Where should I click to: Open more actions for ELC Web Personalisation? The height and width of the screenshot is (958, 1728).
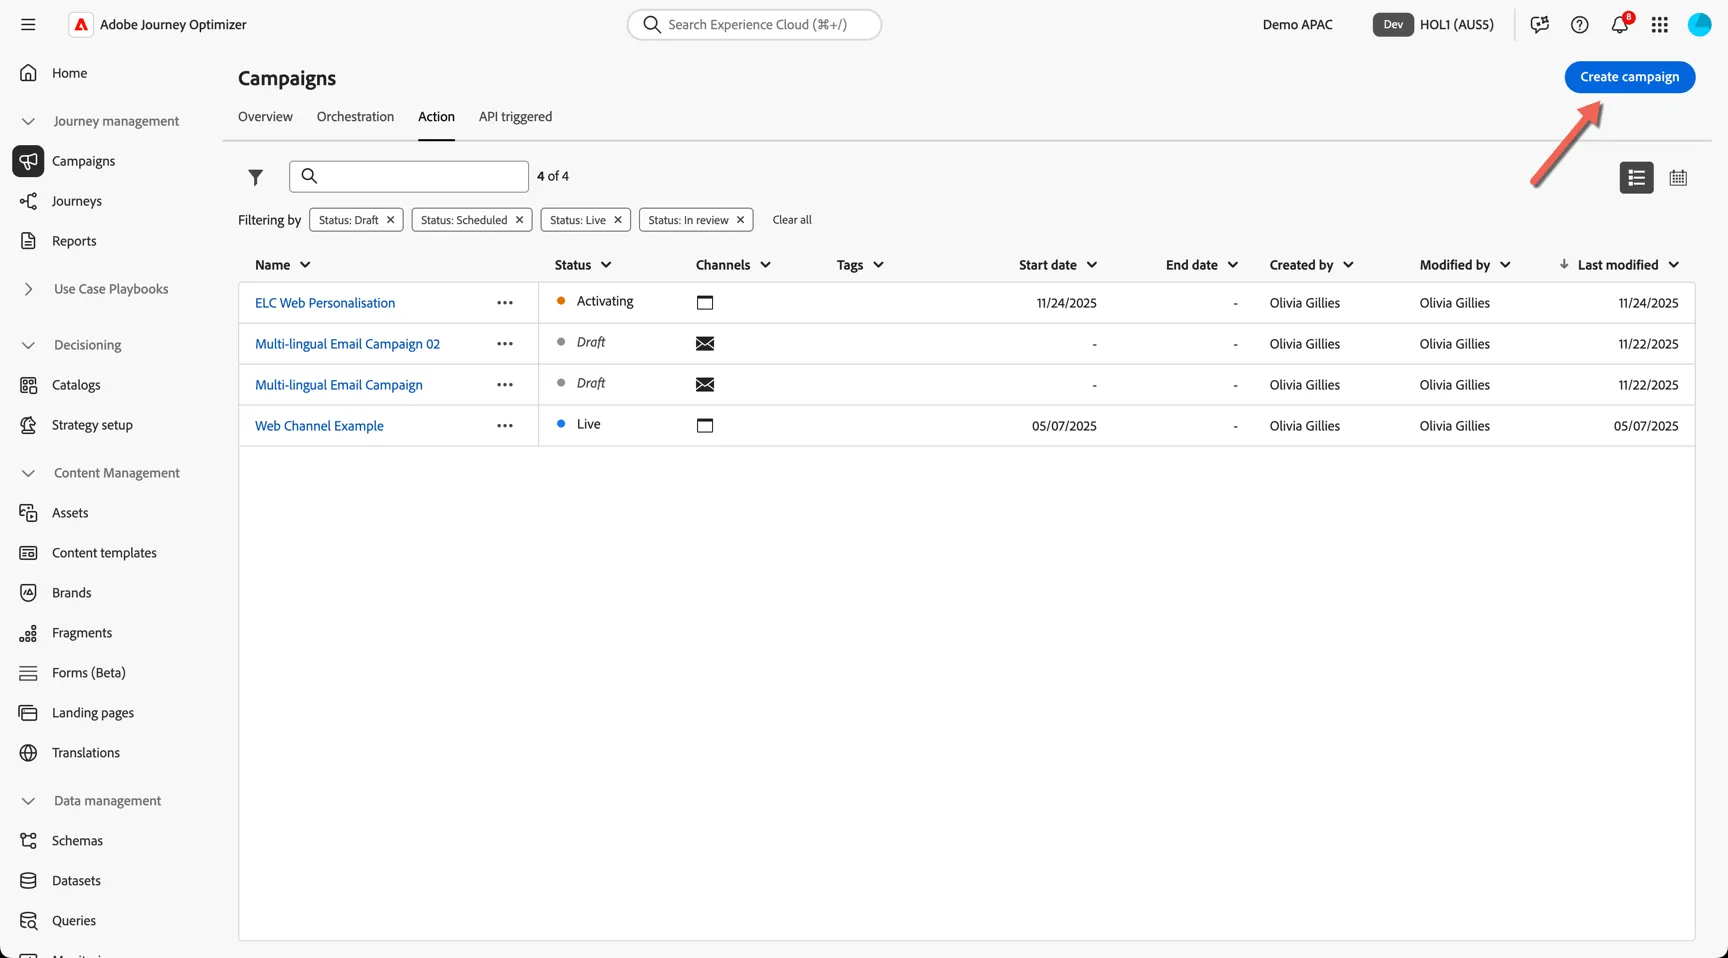tap(505, 303)
